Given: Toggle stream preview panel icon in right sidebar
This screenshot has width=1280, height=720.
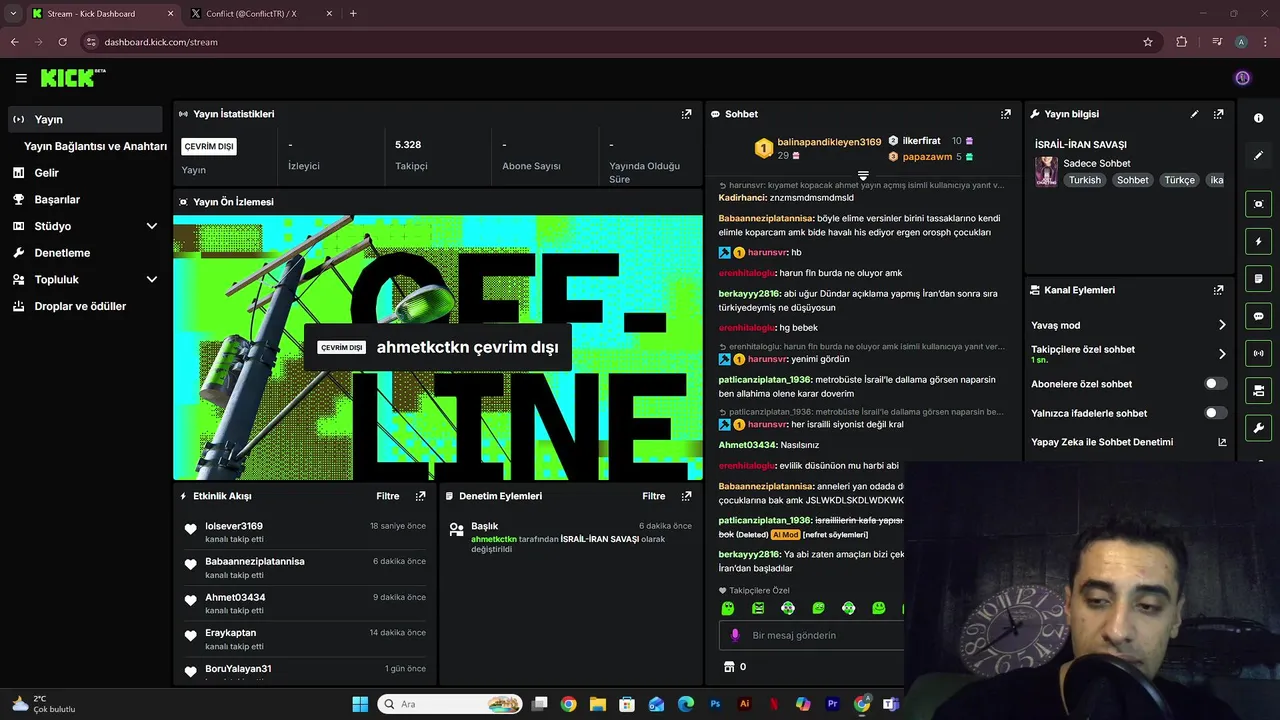Looking at the screenshot, I should pyautogui.click(x=1258, y=204).
